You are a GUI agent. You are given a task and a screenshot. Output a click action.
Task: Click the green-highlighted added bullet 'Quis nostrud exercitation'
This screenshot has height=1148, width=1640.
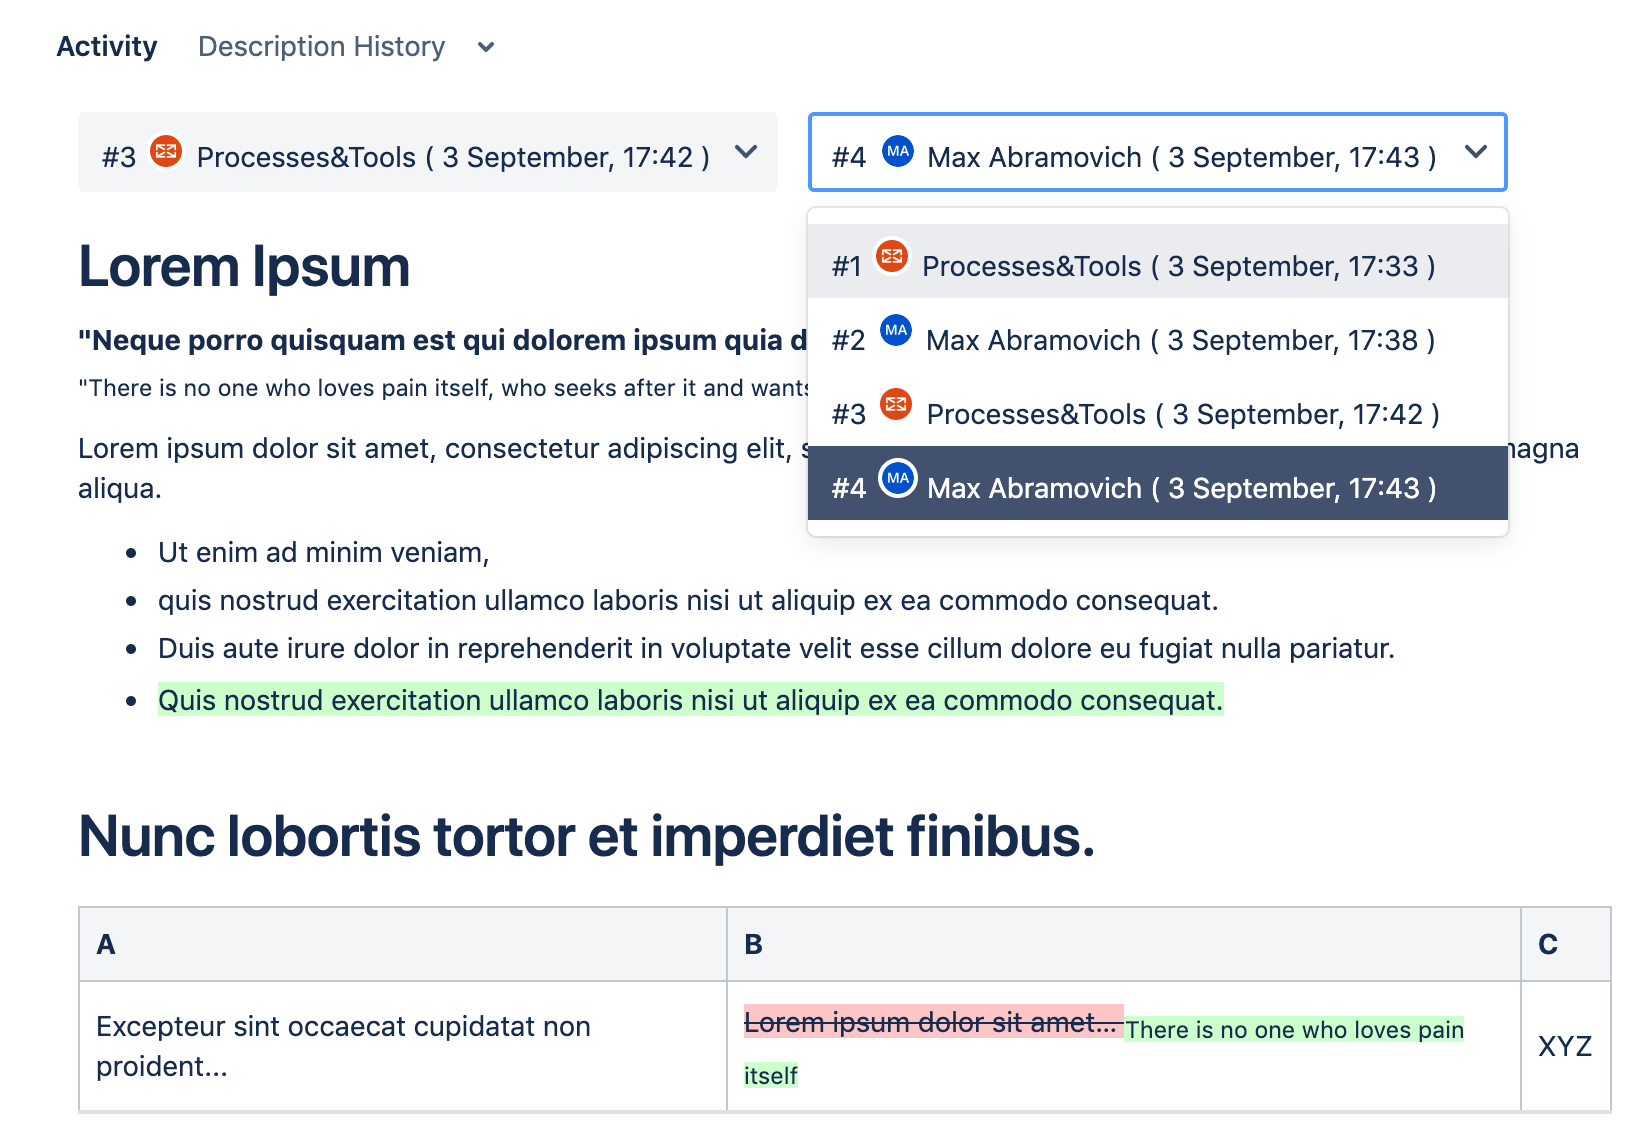click(x=690, y=700)
